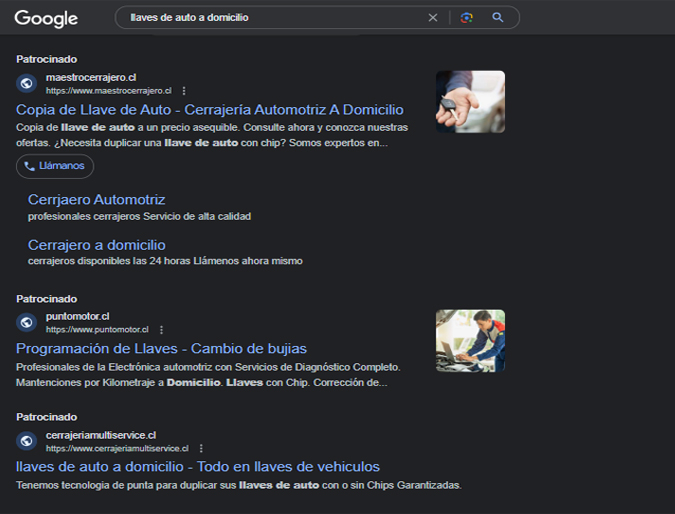Click the magnifier search icon
Image resolution: width=675 pixels, height=514 pixels.
pos(498,17)
